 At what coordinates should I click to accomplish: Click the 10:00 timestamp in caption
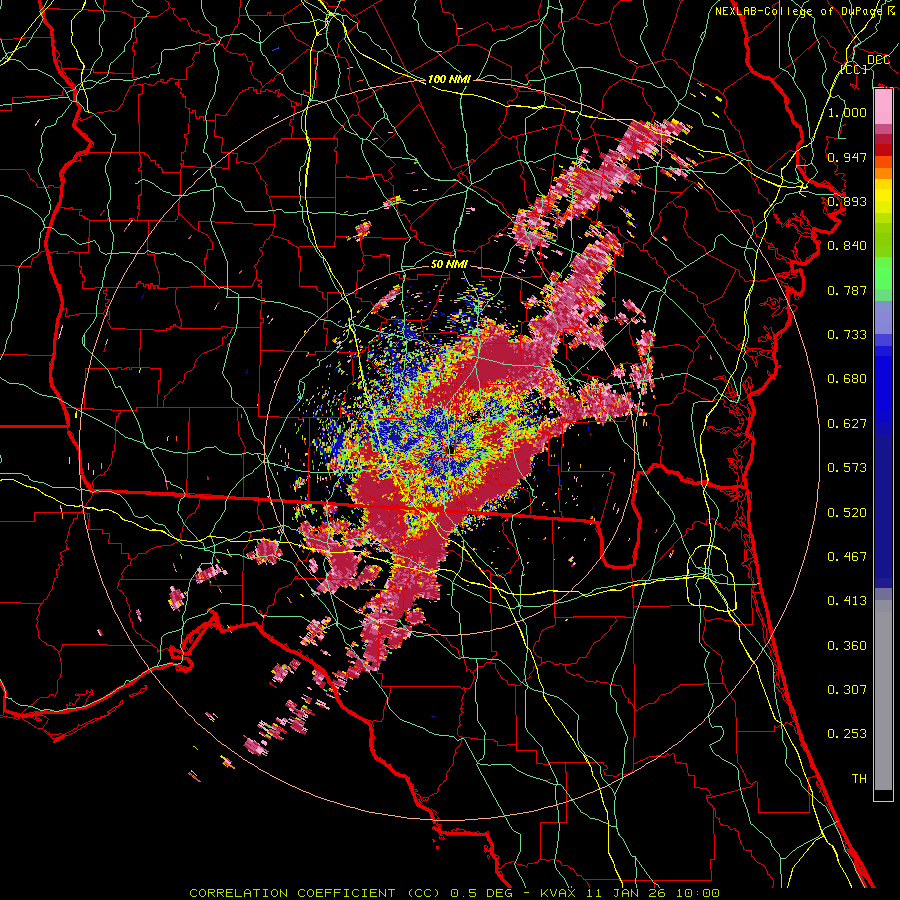[x=697, y=893]
